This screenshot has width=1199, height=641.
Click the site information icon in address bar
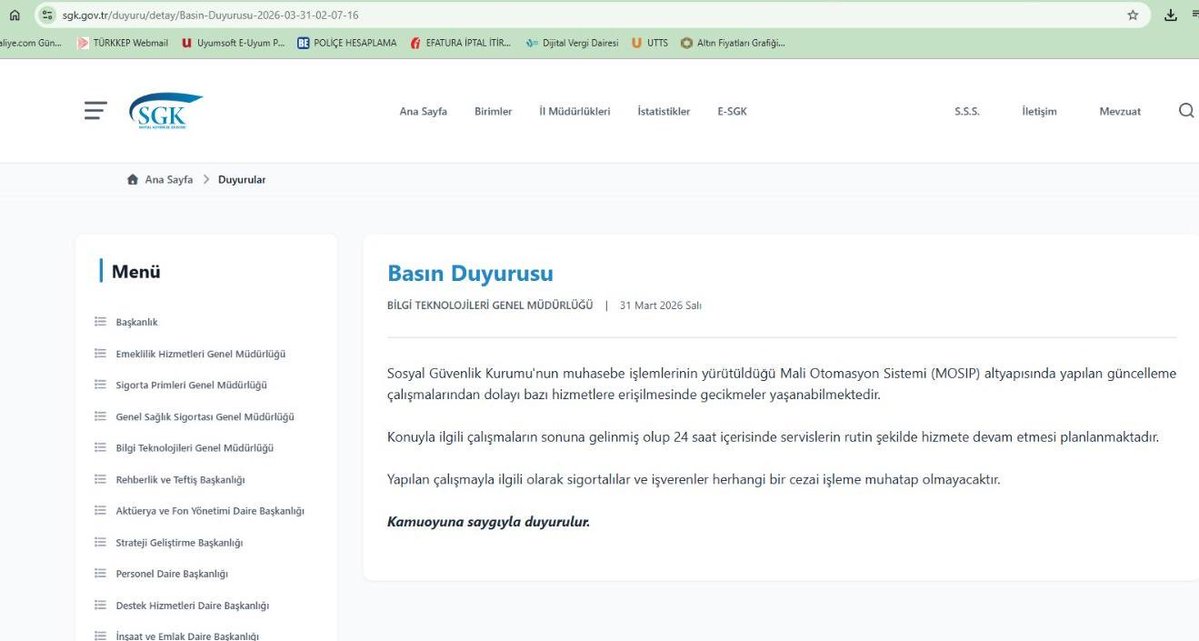point(48,15)
